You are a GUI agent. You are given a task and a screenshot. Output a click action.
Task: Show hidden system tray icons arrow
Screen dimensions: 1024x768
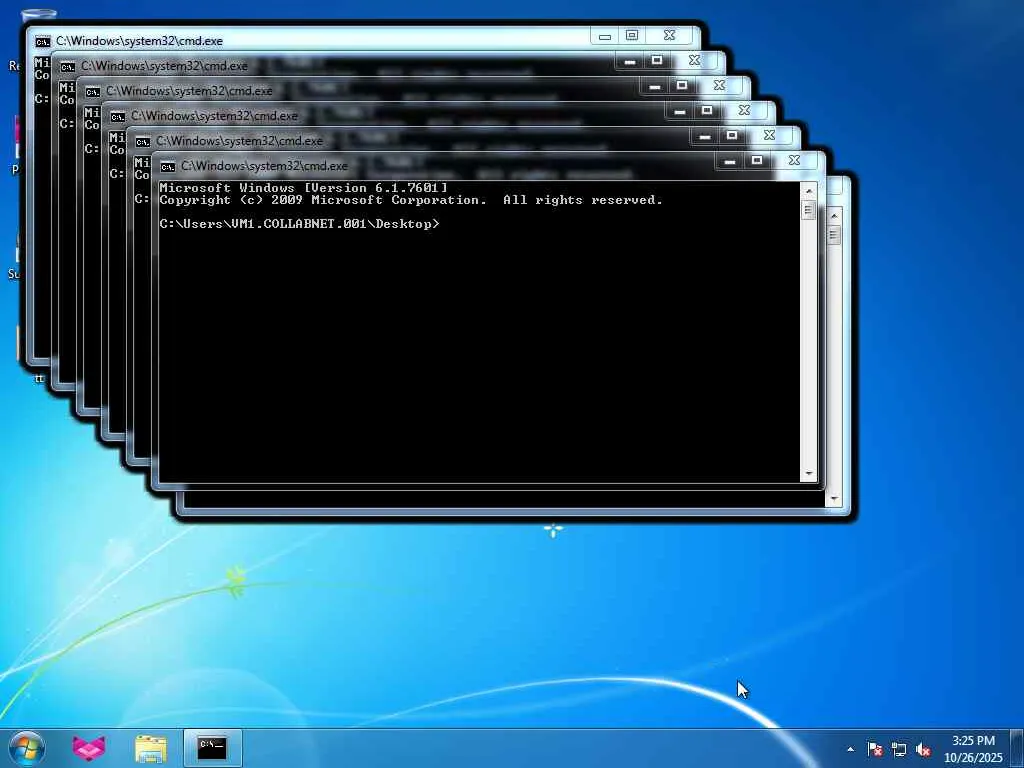pos(850,749)
